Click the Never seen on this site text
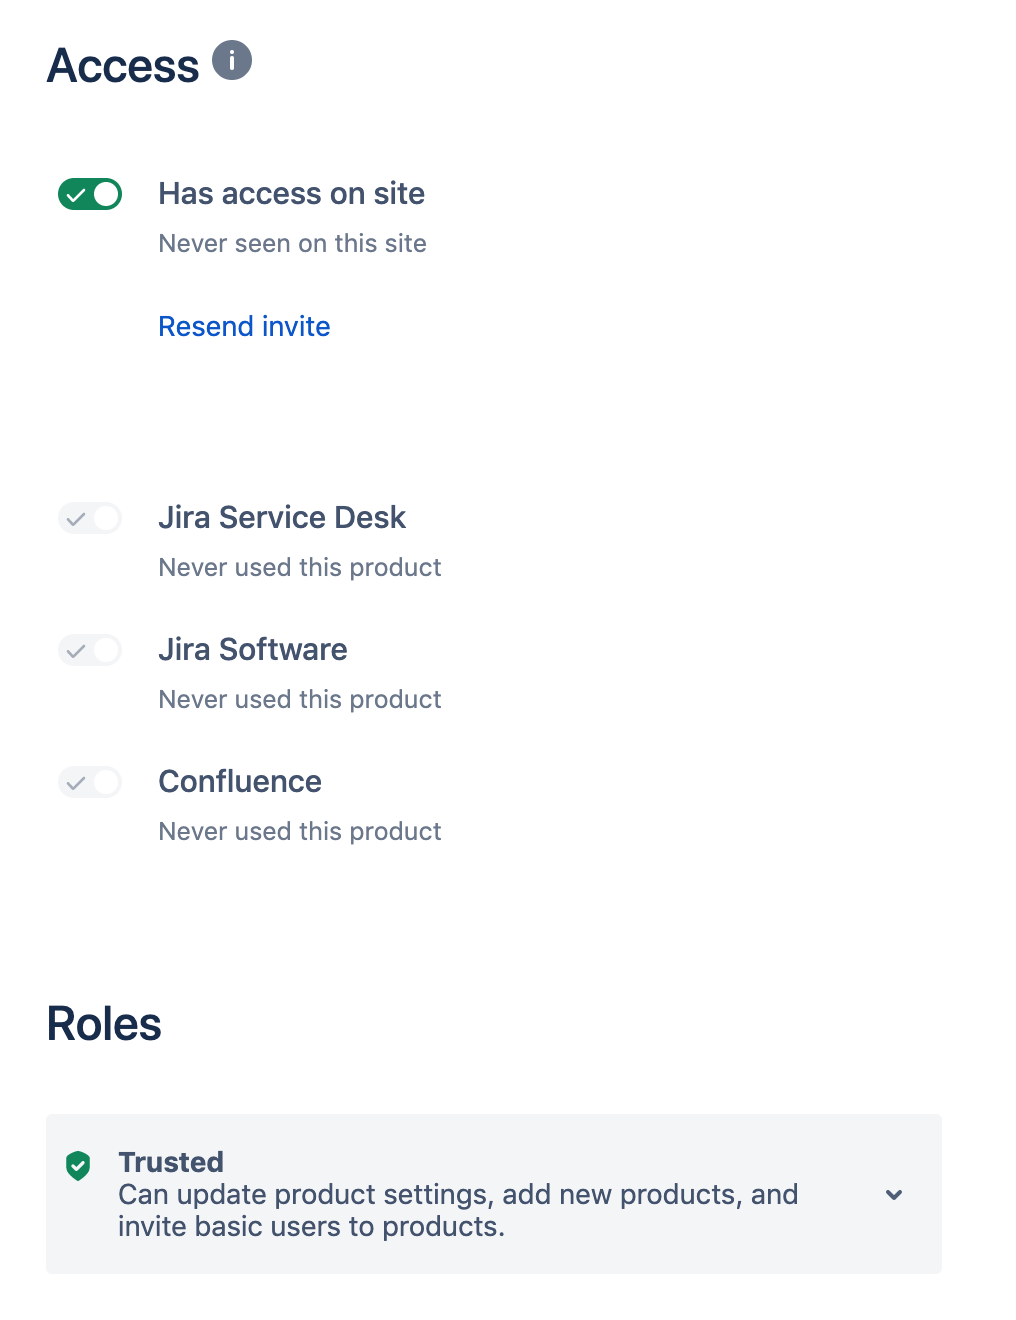The width and height of the screenshot is (1016, 1320). coord(292,243)
